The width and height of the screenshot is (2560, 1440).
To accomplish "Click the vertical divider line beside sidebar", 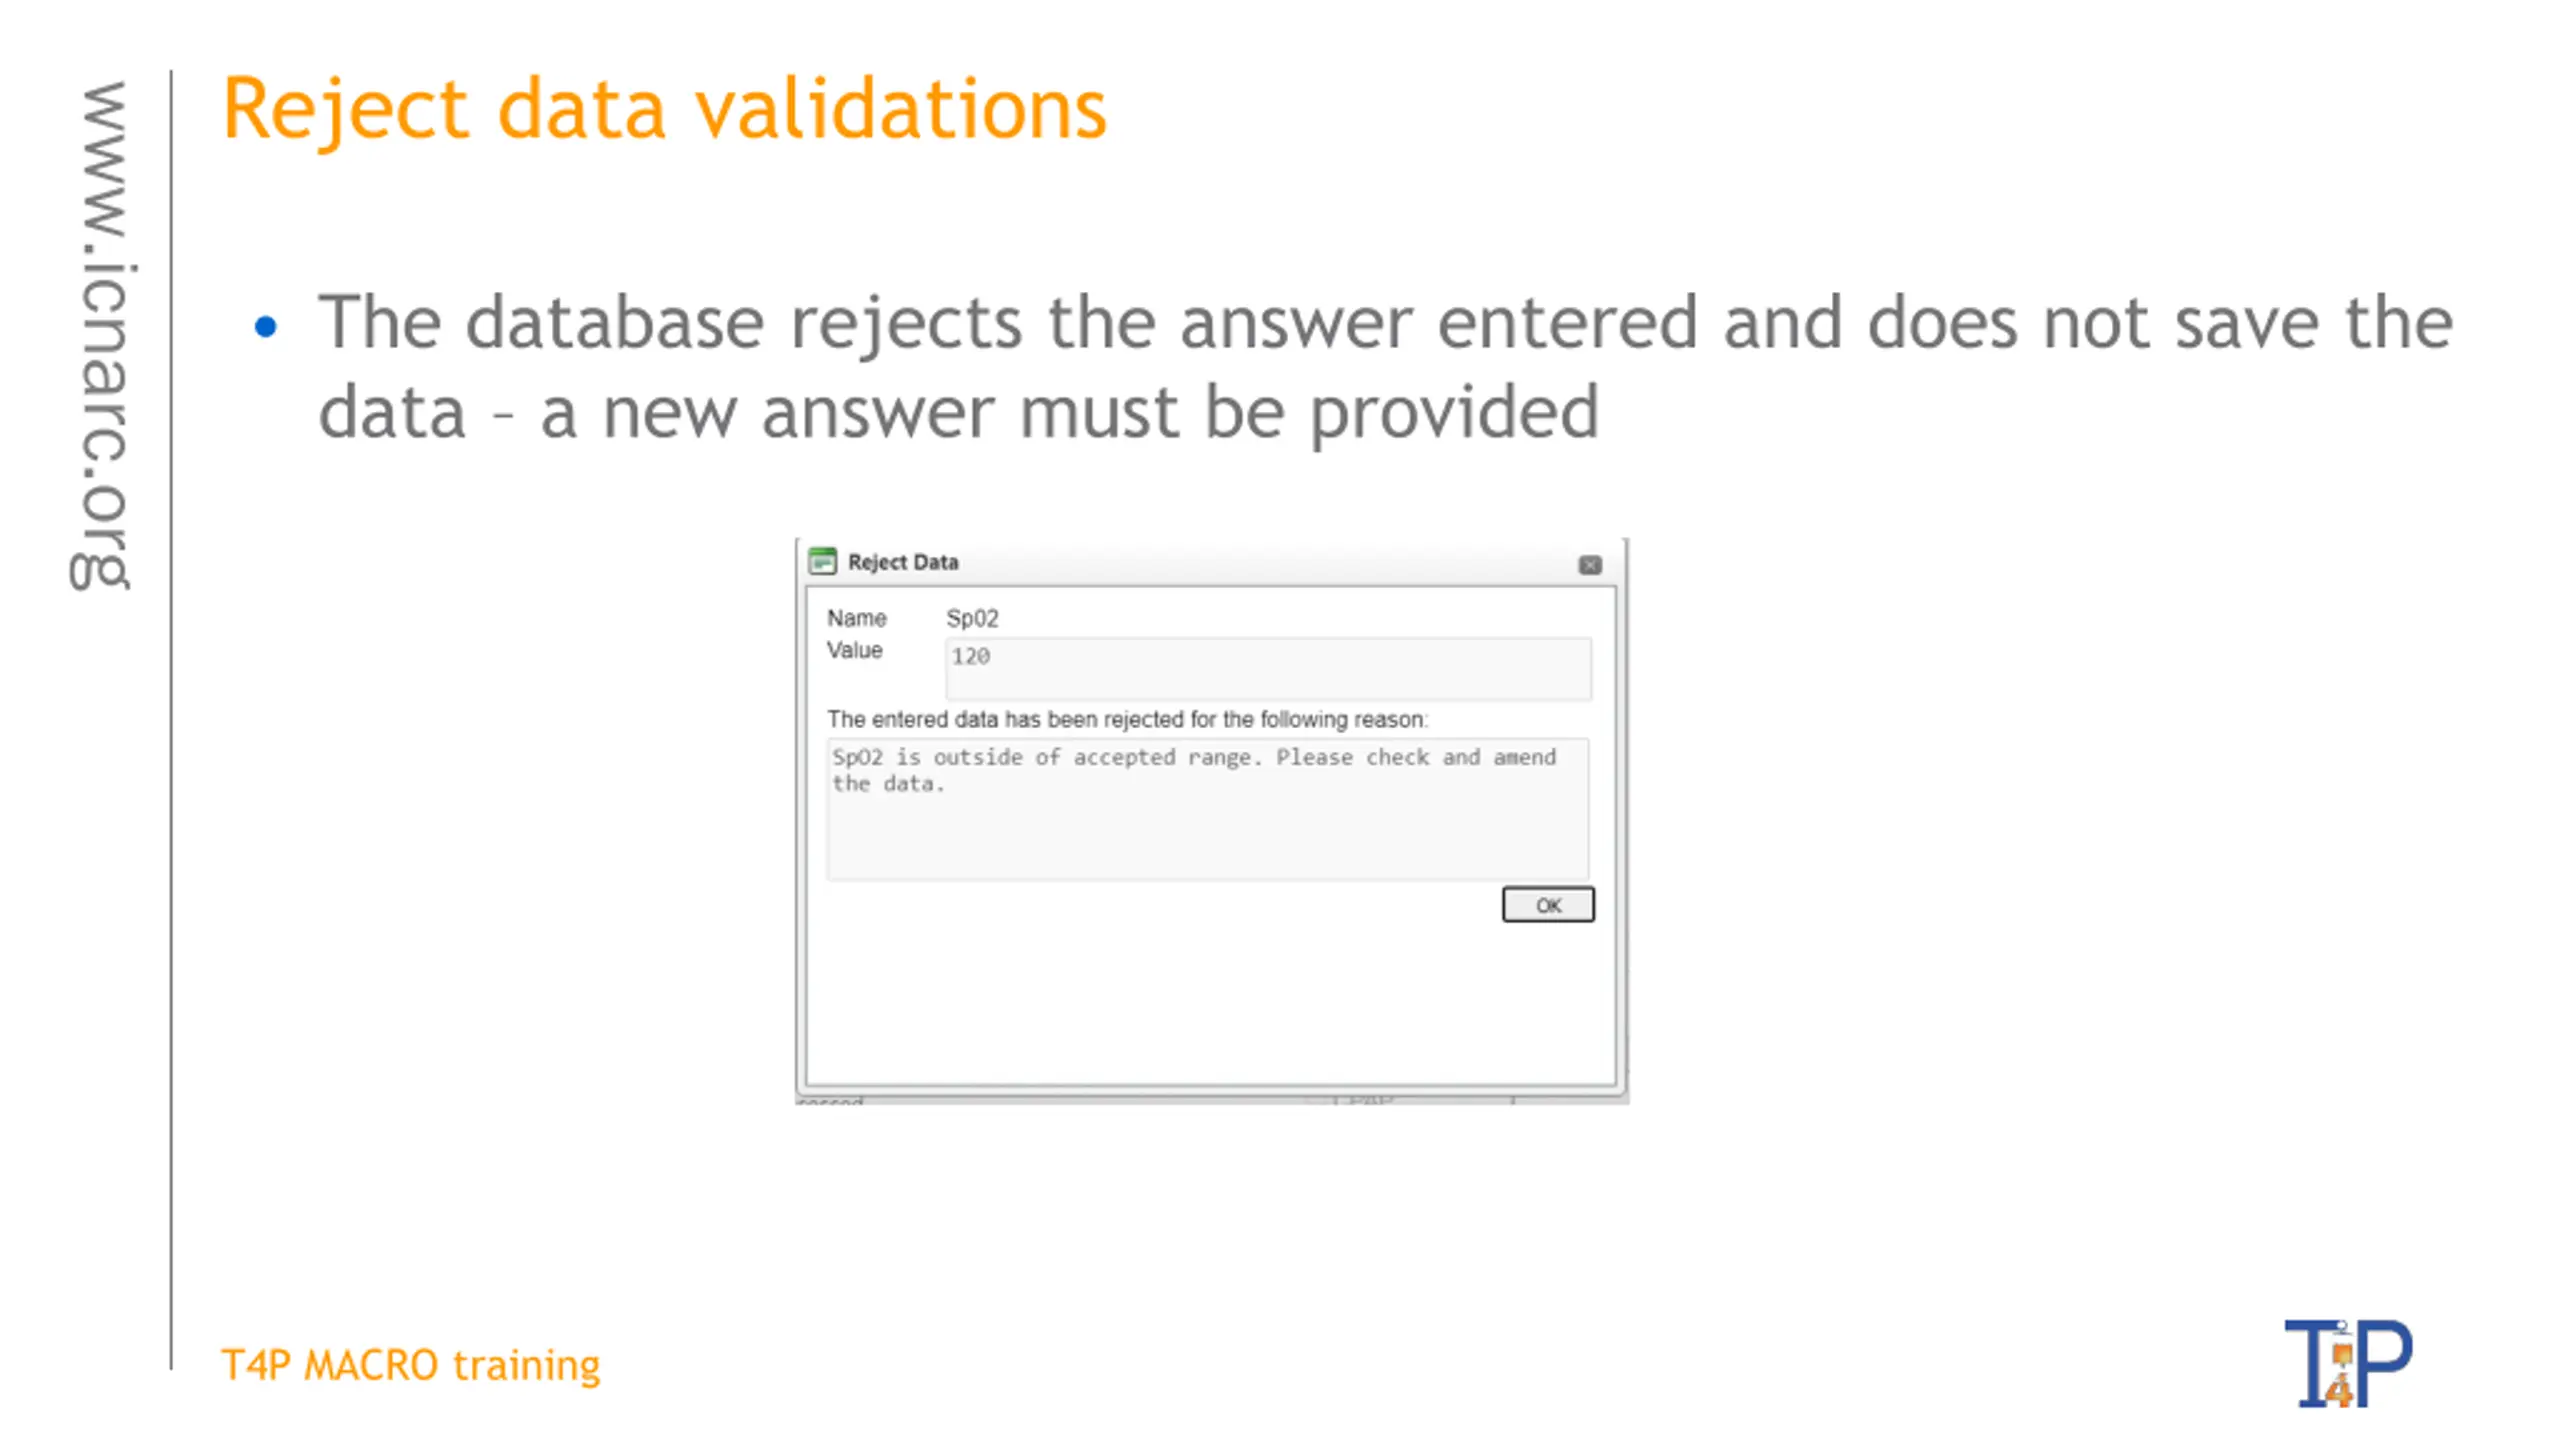I will [171, 719].
